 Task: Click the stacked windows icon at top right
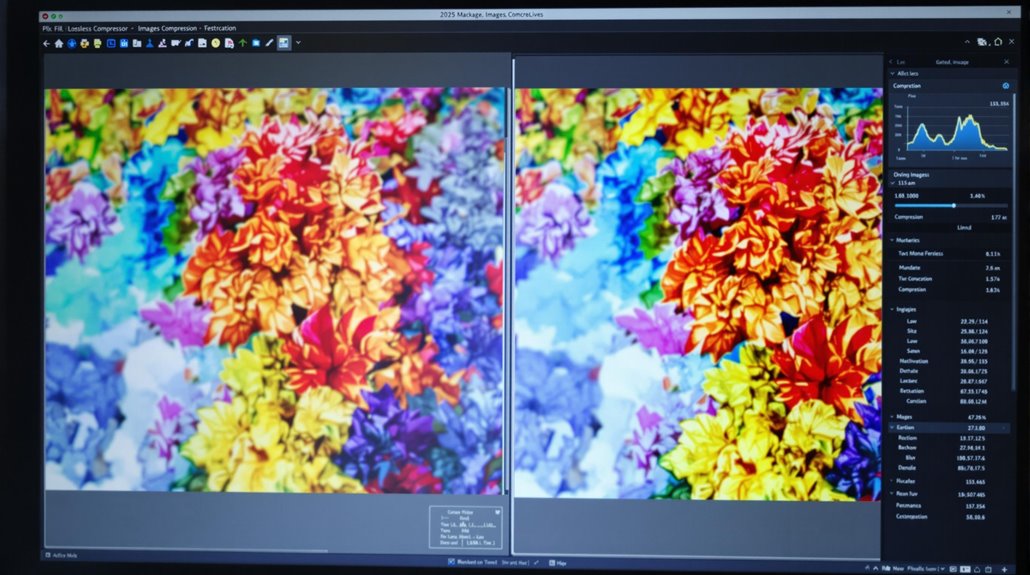click(x=982, y=42)
